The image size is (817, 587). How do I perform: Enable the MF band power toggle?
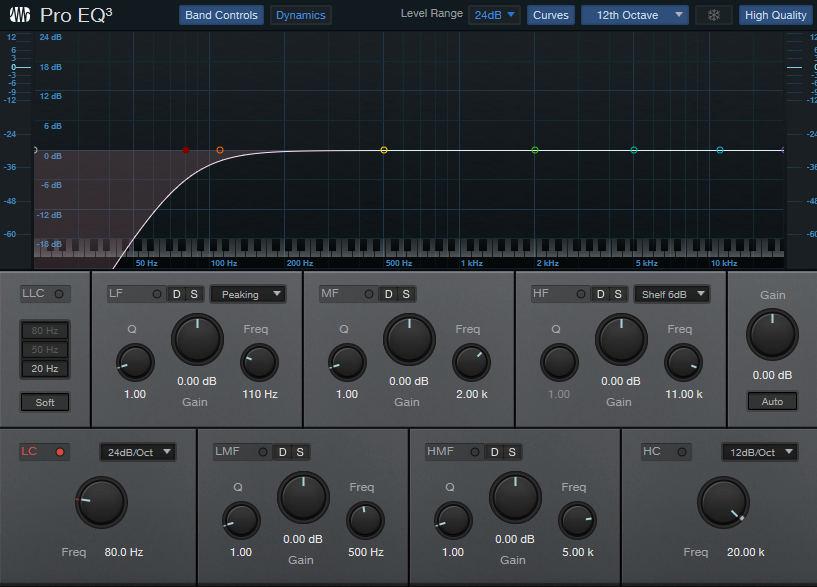pyautogui.click(x=368, y=294)
